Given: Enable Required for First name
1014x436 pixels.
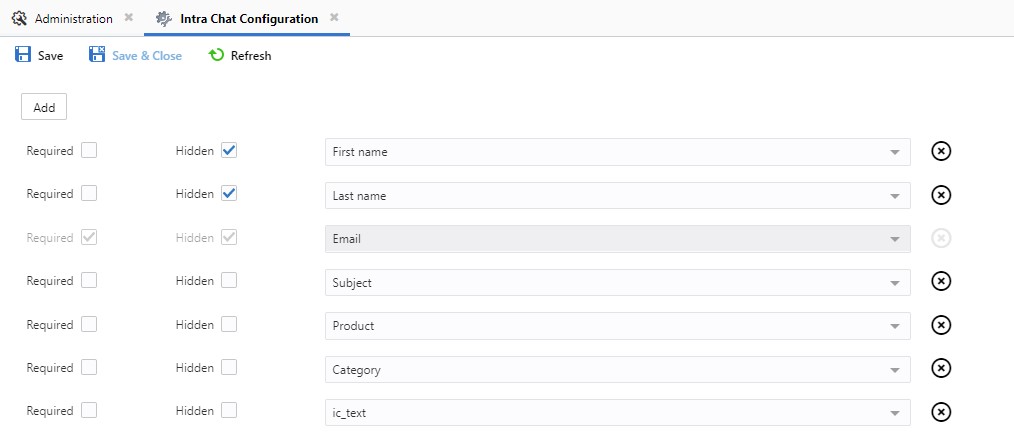Looking at the screenshot, I should tap(89, 151).
